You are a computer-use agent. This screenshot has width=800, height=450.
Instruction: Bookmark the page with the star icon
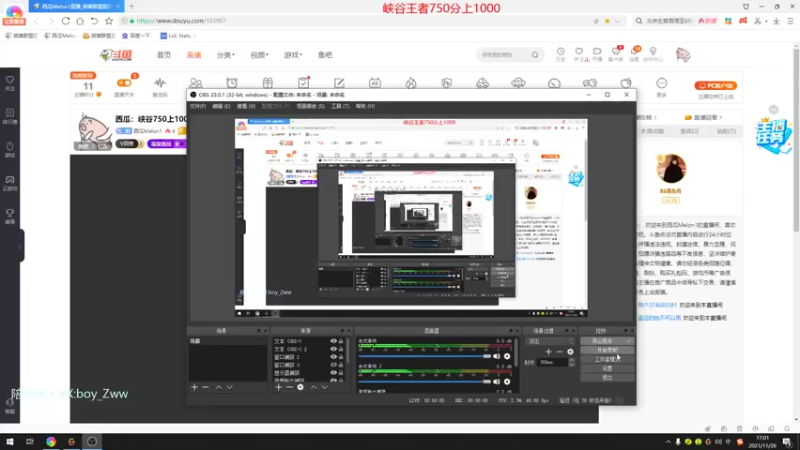tap(109, 21)
